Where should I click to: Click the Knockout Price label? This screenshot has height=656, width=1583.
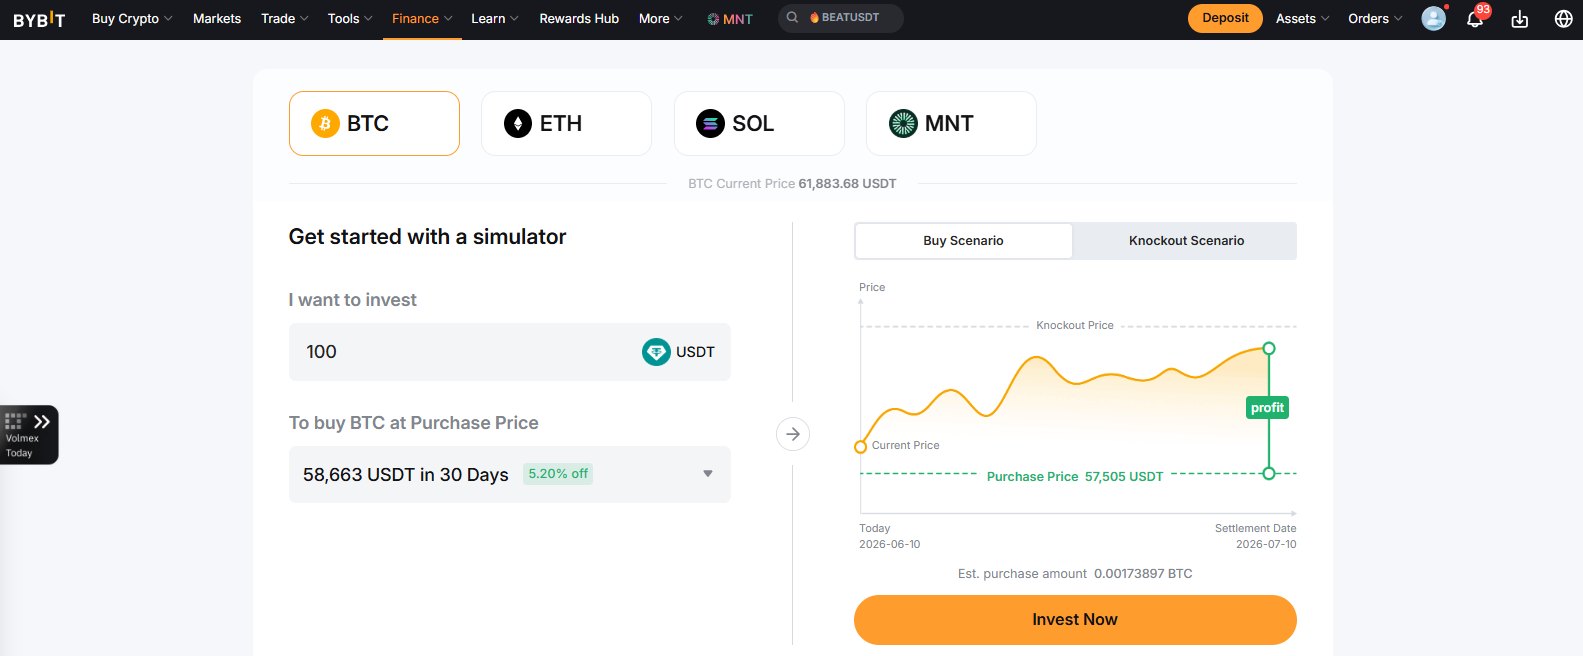click(x=1075, y=325)
